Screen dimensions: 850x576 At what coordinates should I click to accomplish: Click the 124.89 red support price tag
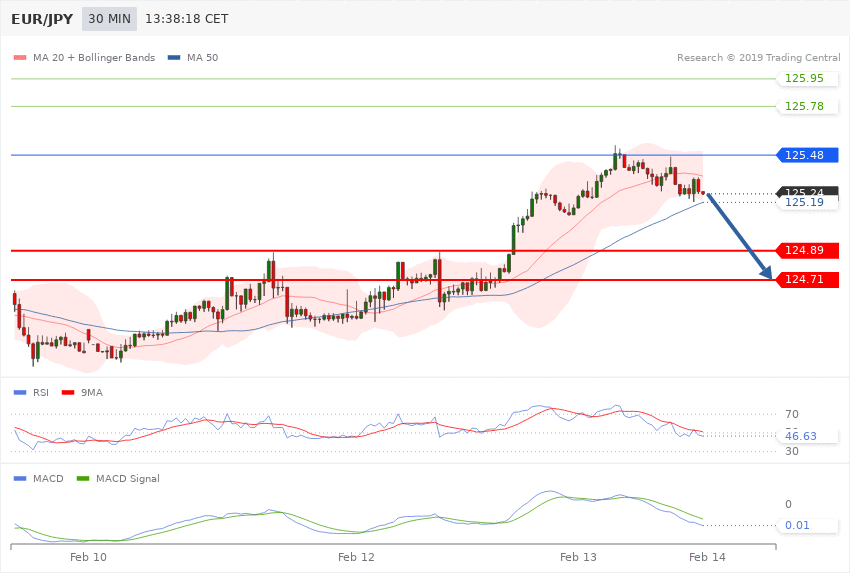click(808, 250)
